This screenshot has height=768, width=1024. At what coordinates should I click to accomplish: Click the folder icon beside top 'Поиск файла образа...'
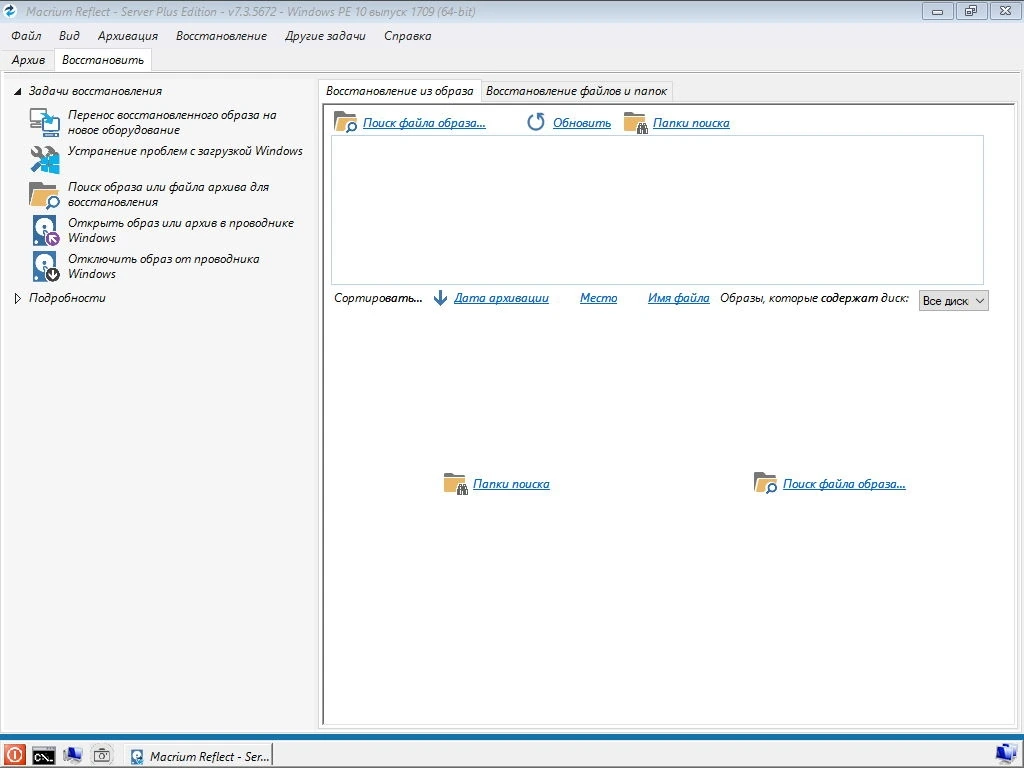click(345, 122)
